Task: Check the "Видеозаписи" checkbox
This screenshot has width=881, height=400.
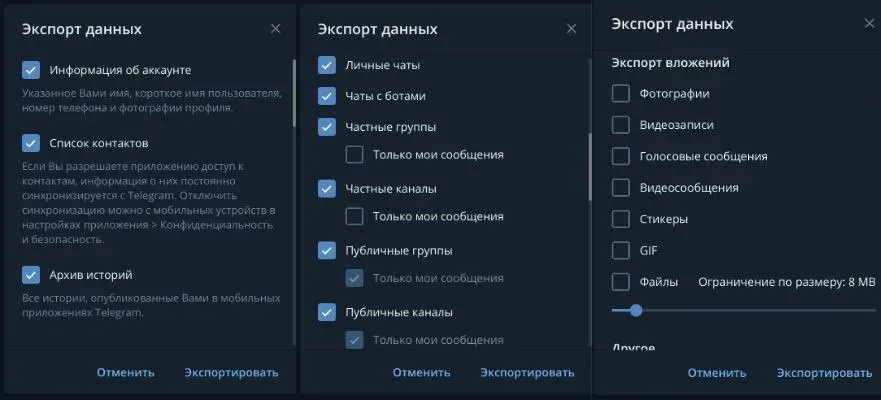Action: 621,126
